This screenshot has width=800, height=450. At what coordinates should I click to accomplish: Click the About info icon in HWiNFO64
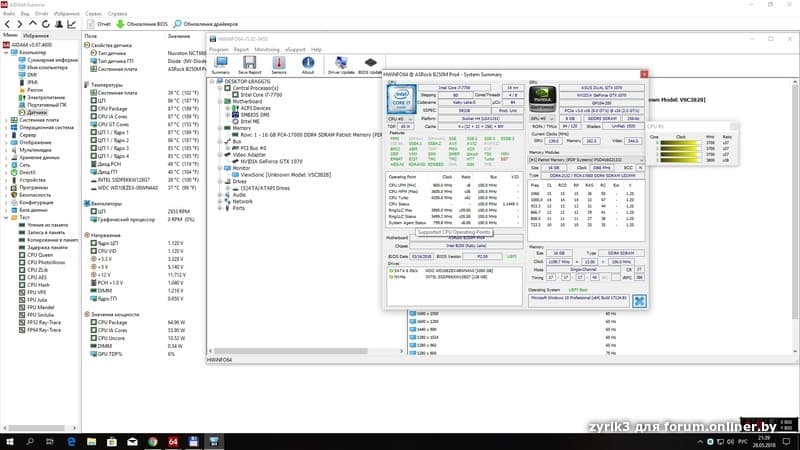coord(308,63)
